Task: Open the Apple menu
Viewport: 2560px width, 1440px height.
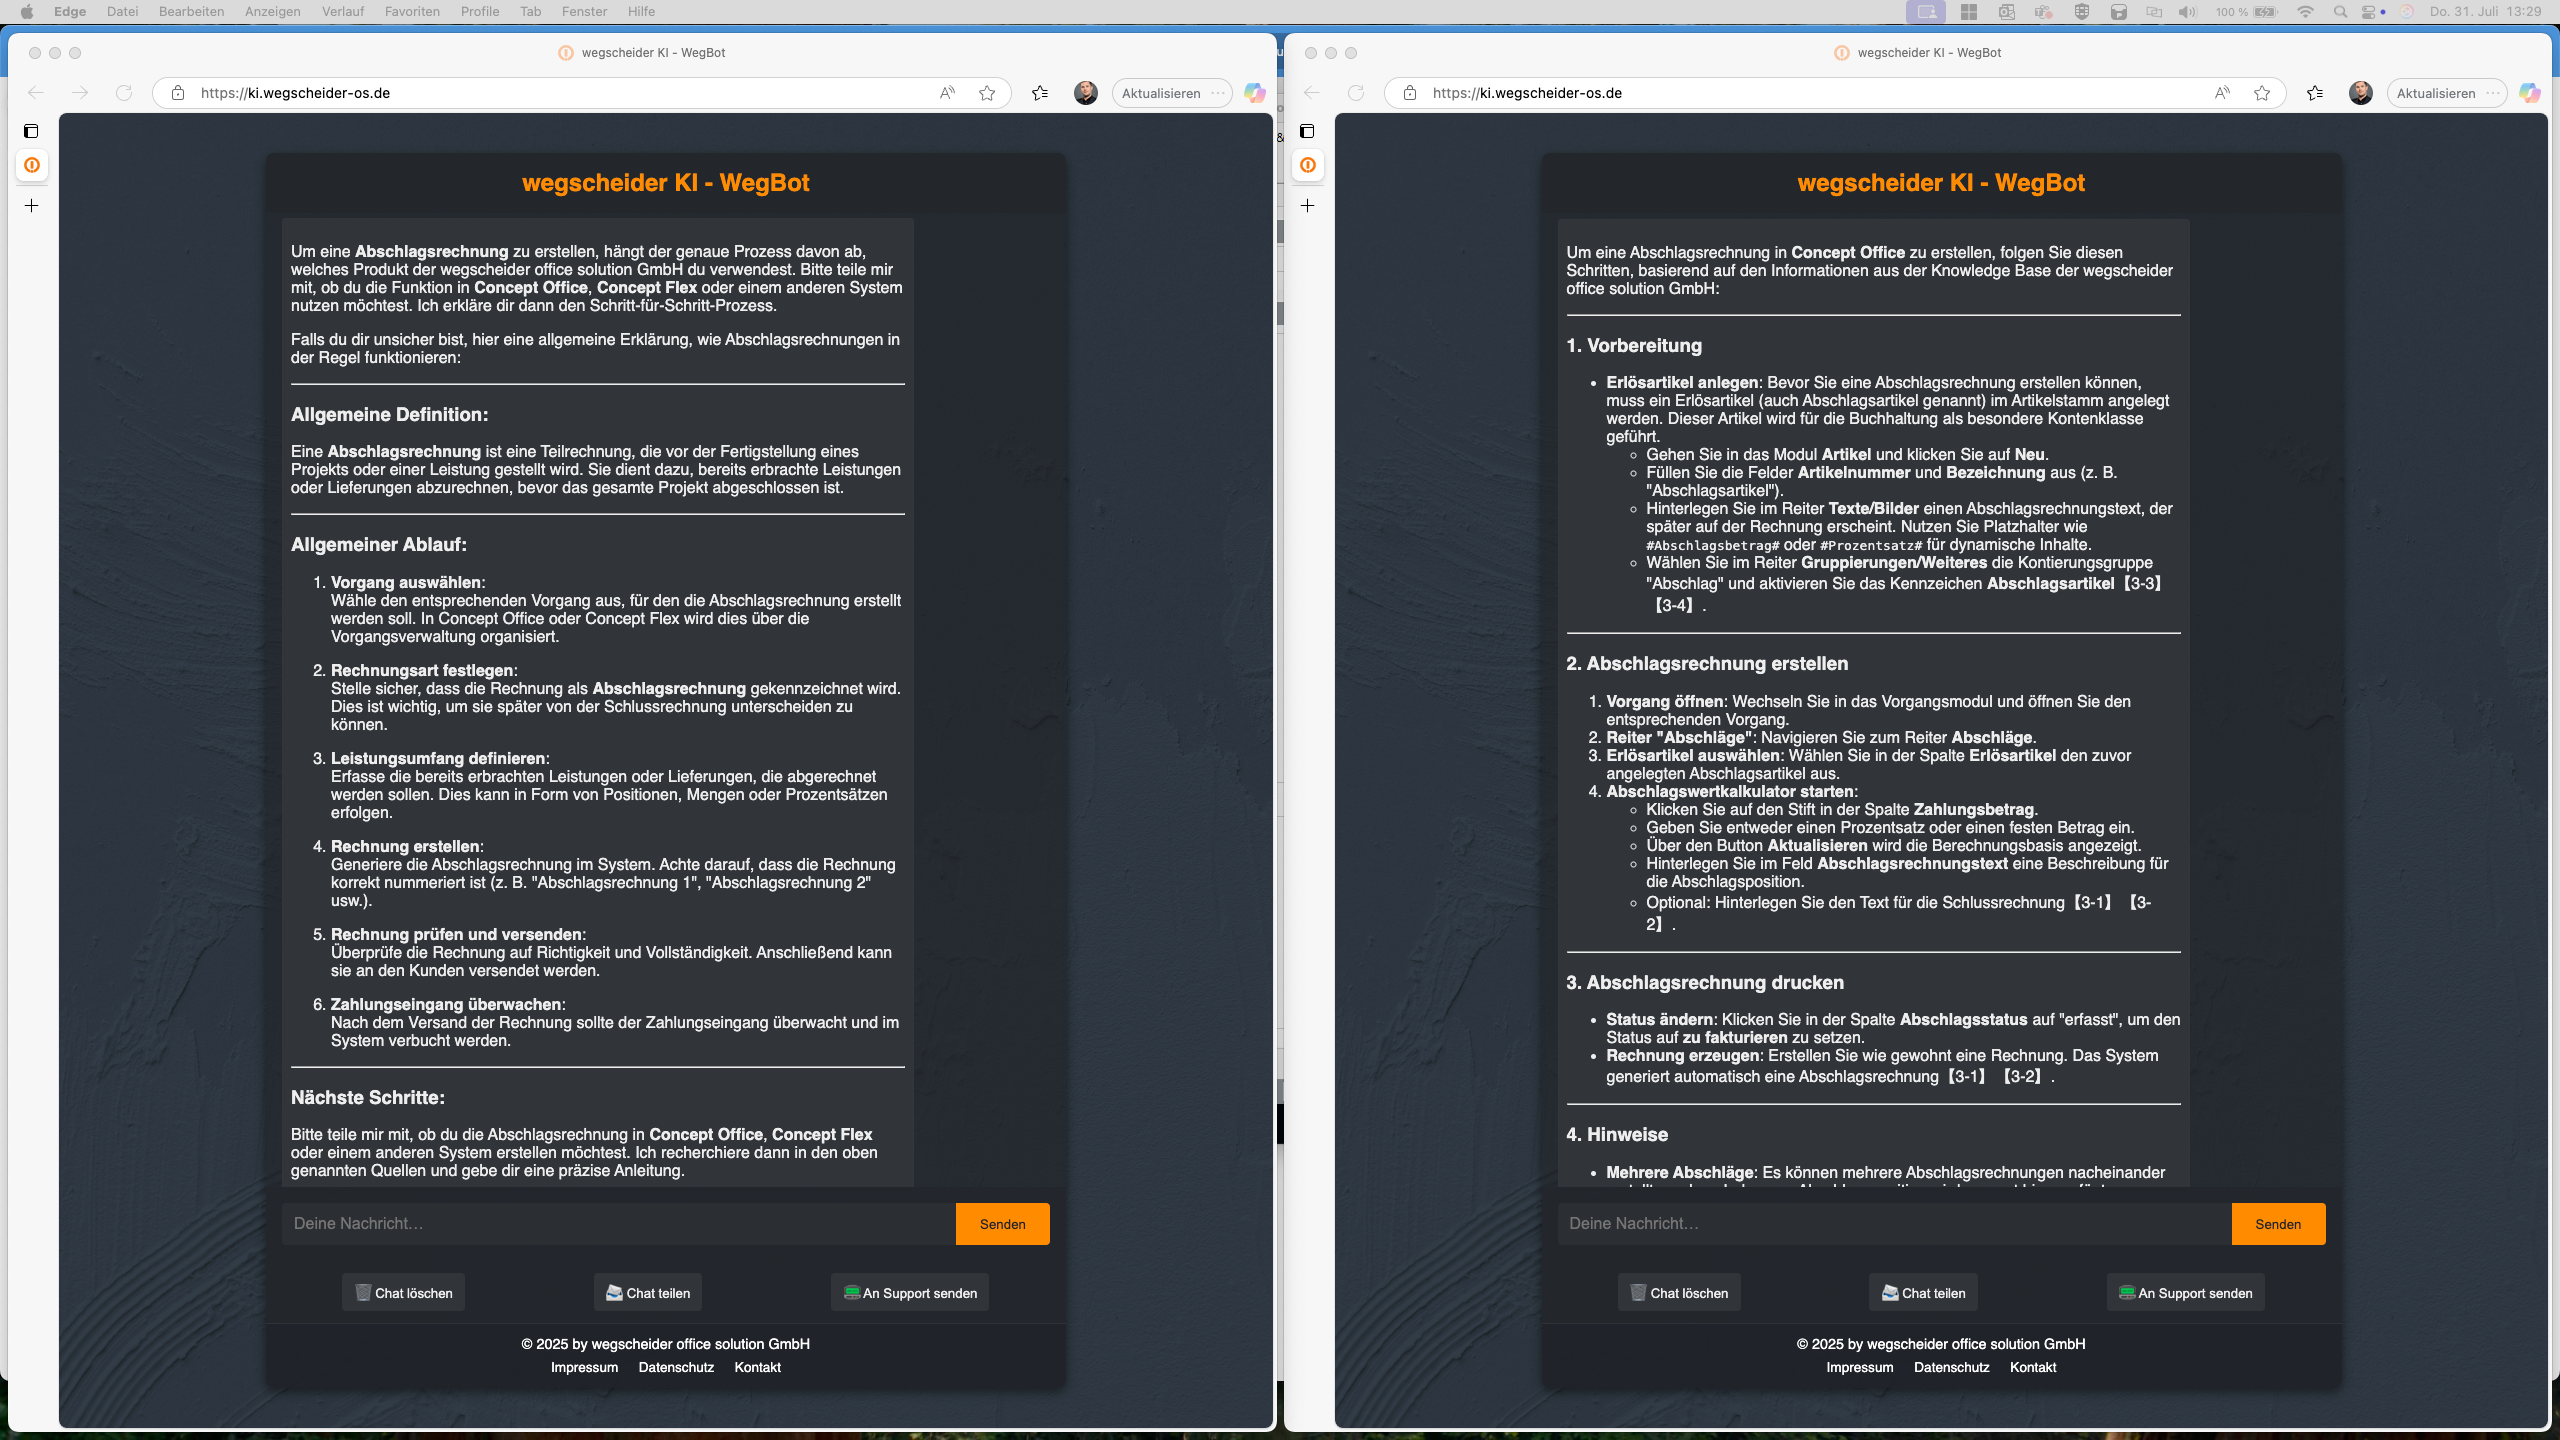Action: [27, 11]
